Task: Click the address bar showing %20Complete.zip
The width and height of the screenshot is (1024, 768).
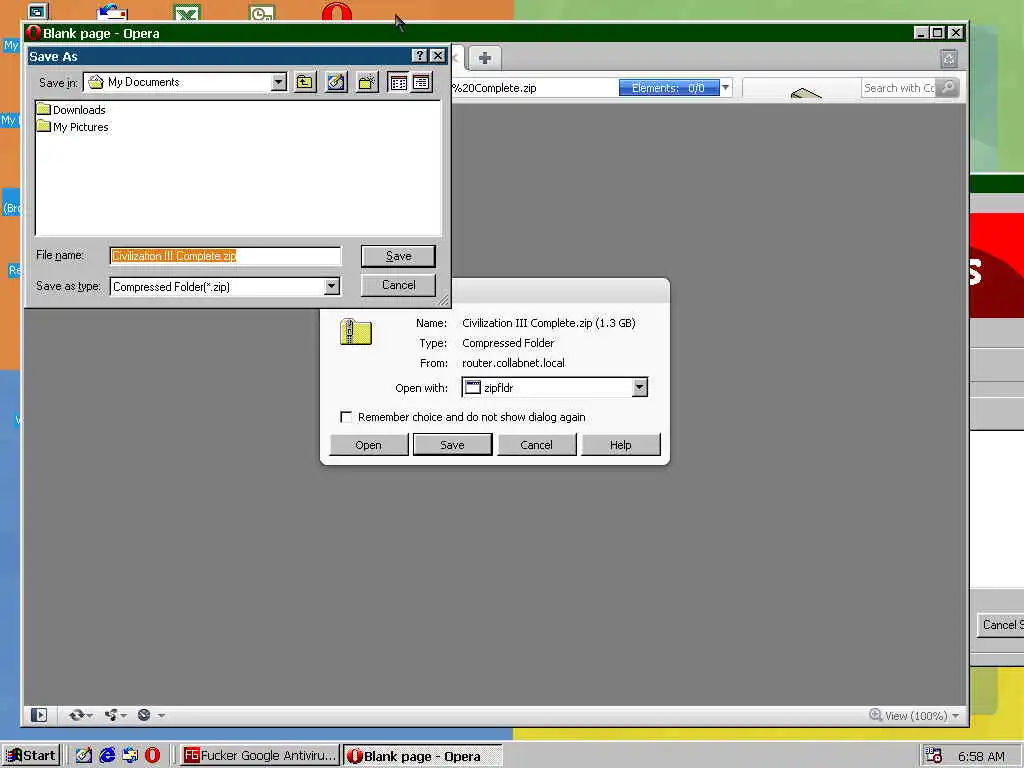Action: coord(534,88)
